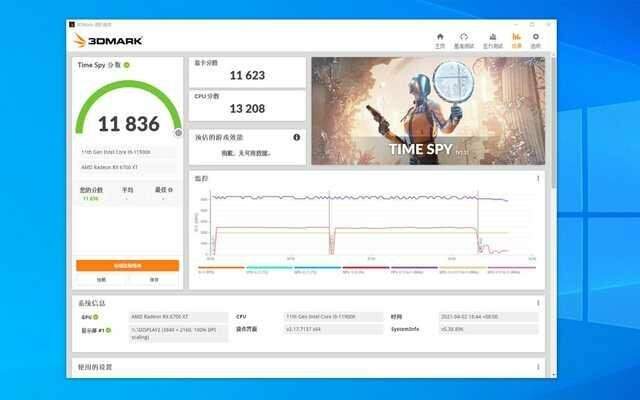Click the Save button under the score panel
Image resolution: width=640 pixels, height=400 pixels.
pyautogui.click(x=154, y=280)
